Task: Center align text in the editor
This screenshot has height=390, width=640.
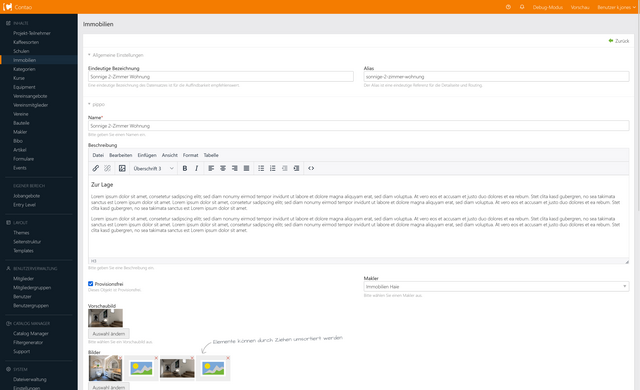Action: (x=223, y=168)
